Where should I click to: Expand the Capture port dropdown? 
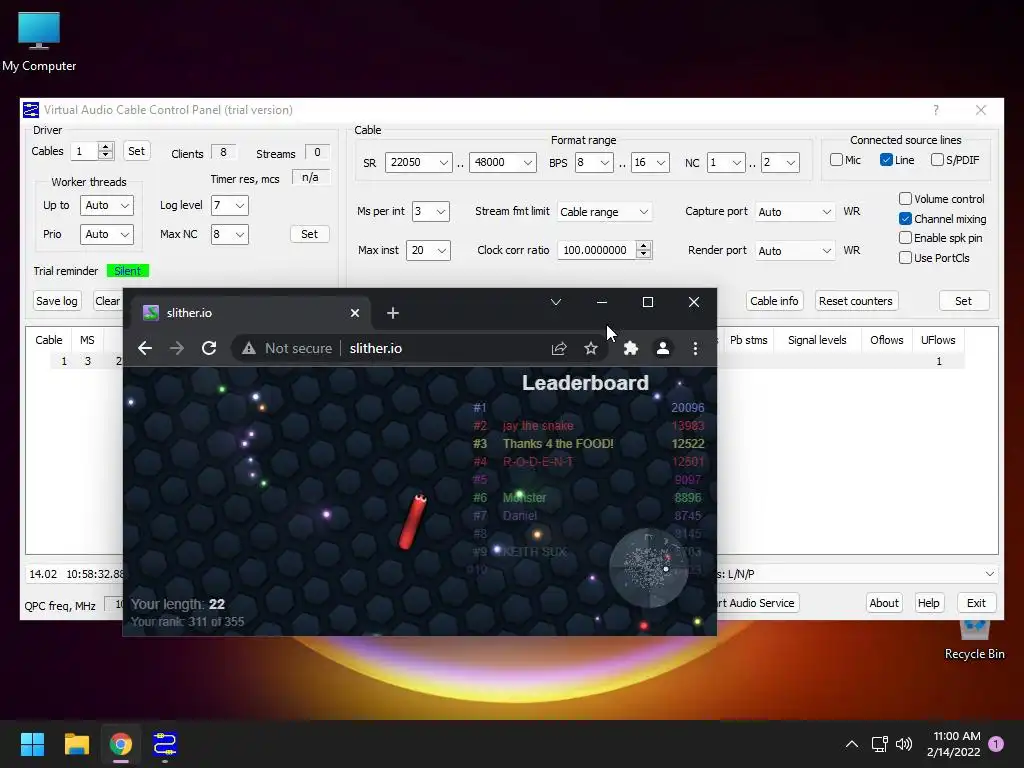(795, 212)
